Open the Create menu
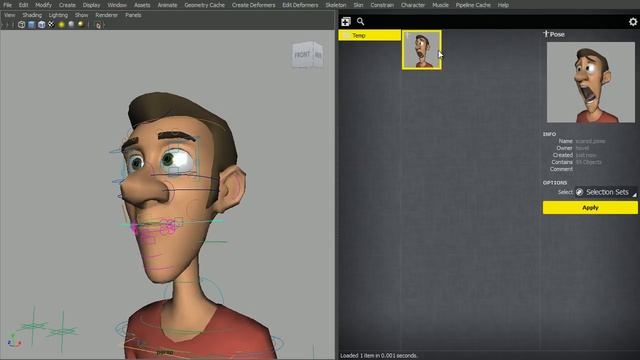The width and height of the screenshot is (640, 360). [67, 5]
